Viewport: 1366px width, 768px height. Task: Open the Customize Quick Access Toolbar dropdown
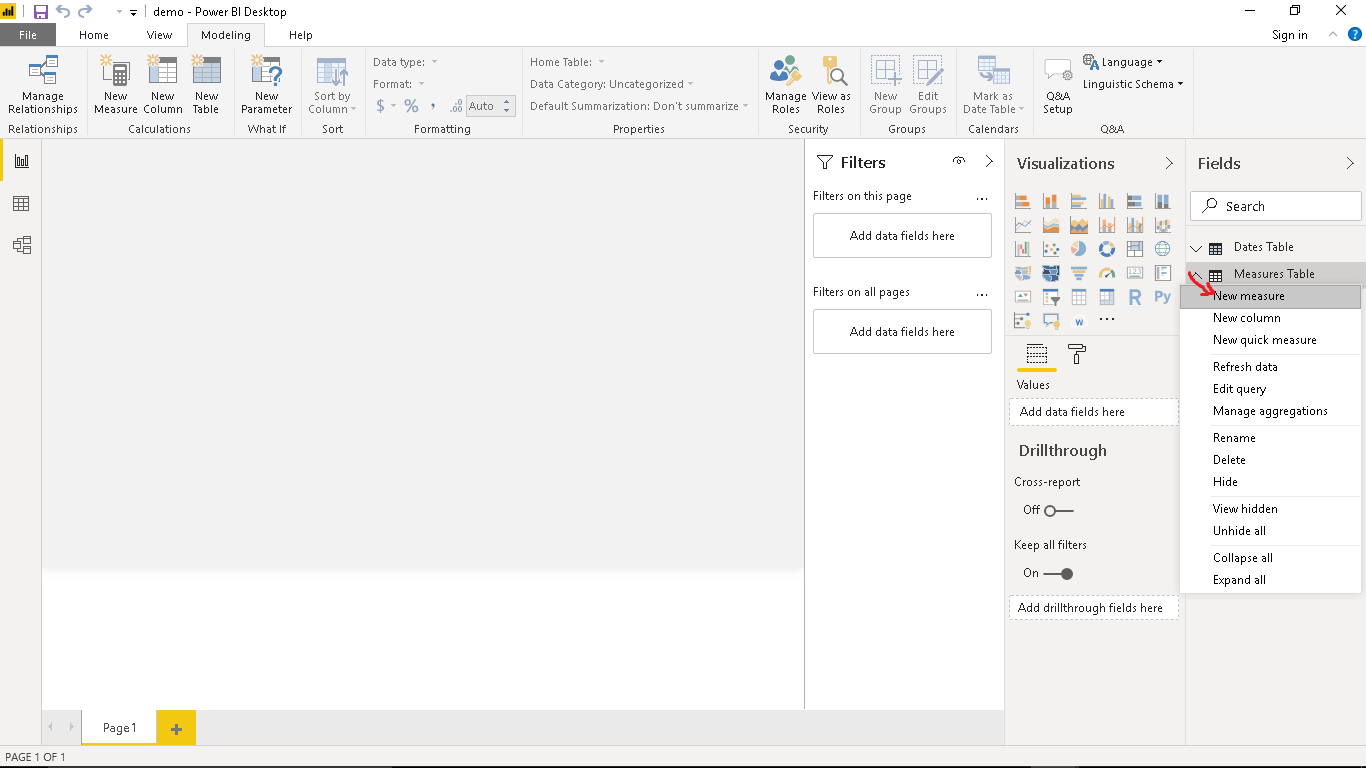coord(133,12)
